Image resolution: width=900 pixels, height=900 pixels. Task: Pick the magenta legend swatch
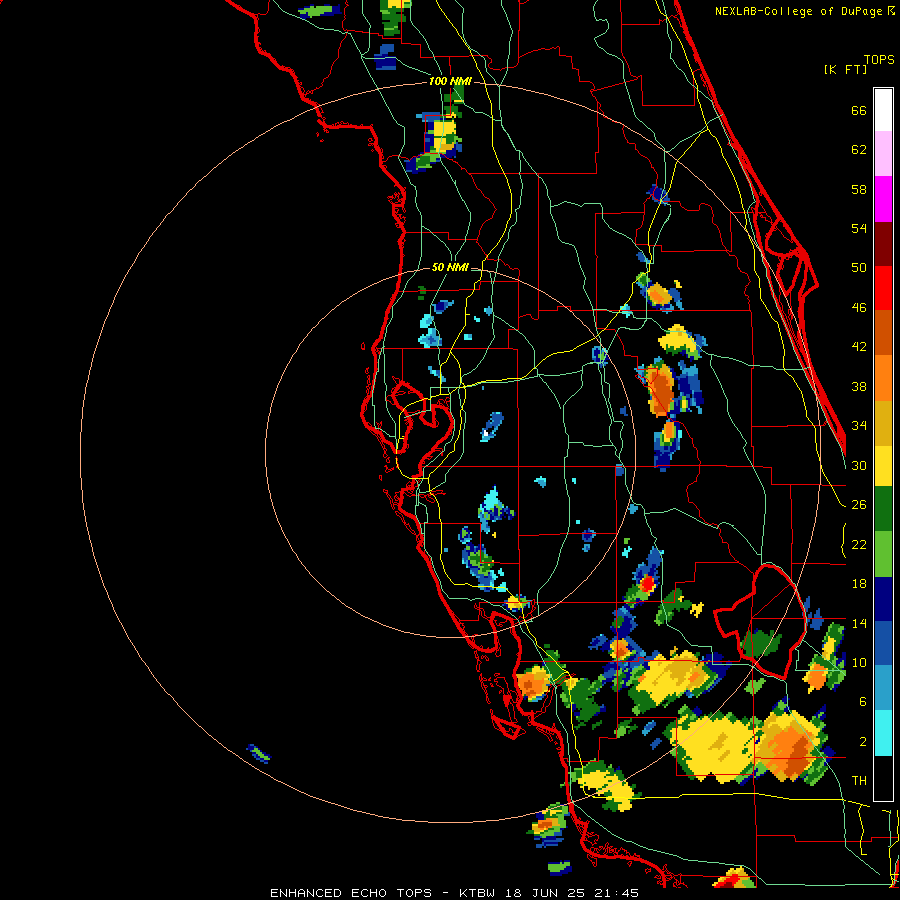(x=883, y=199)
